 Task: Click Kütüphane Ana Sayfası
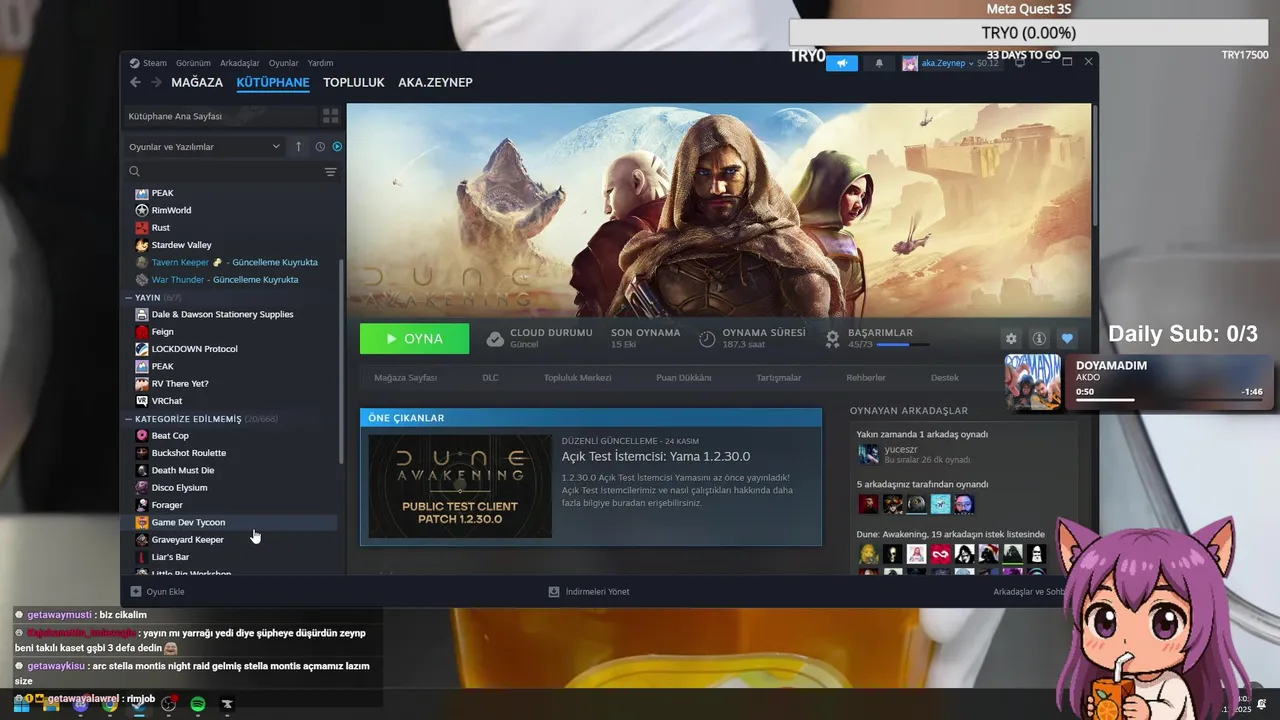219,116
